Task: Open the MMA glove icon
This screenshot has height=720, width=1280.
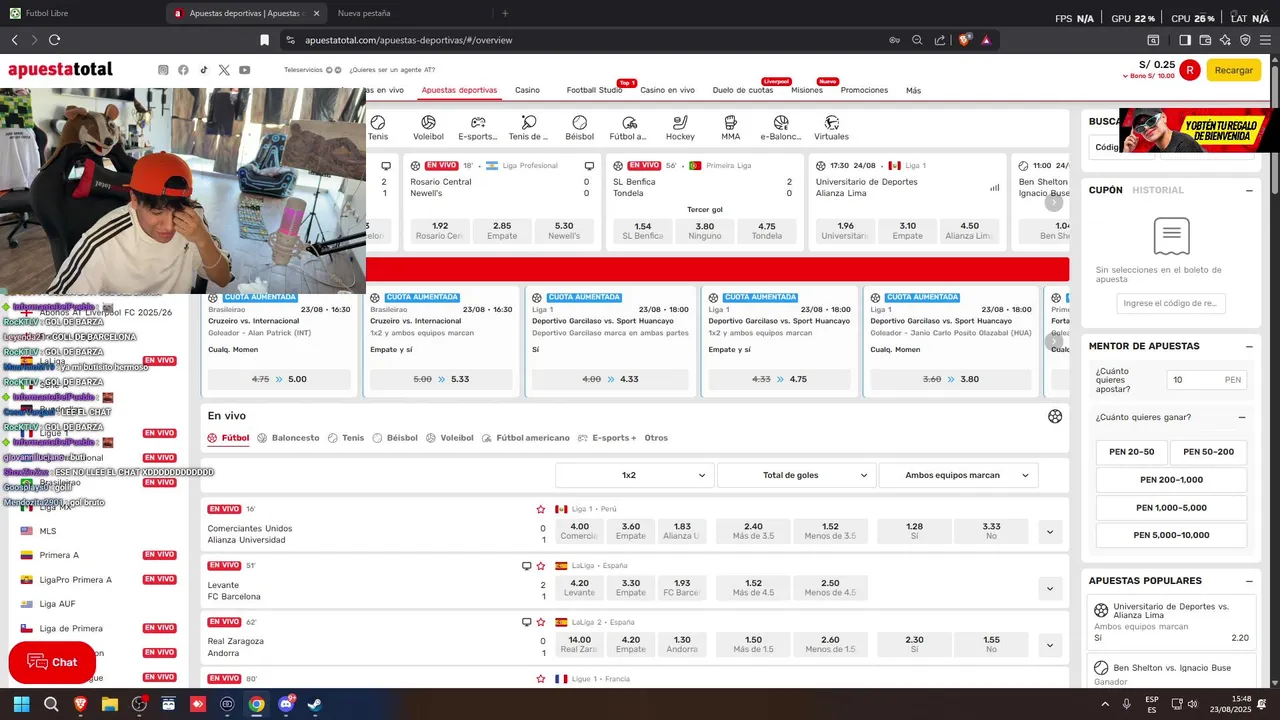Action: pyautogui.click(x=730, y=122)
